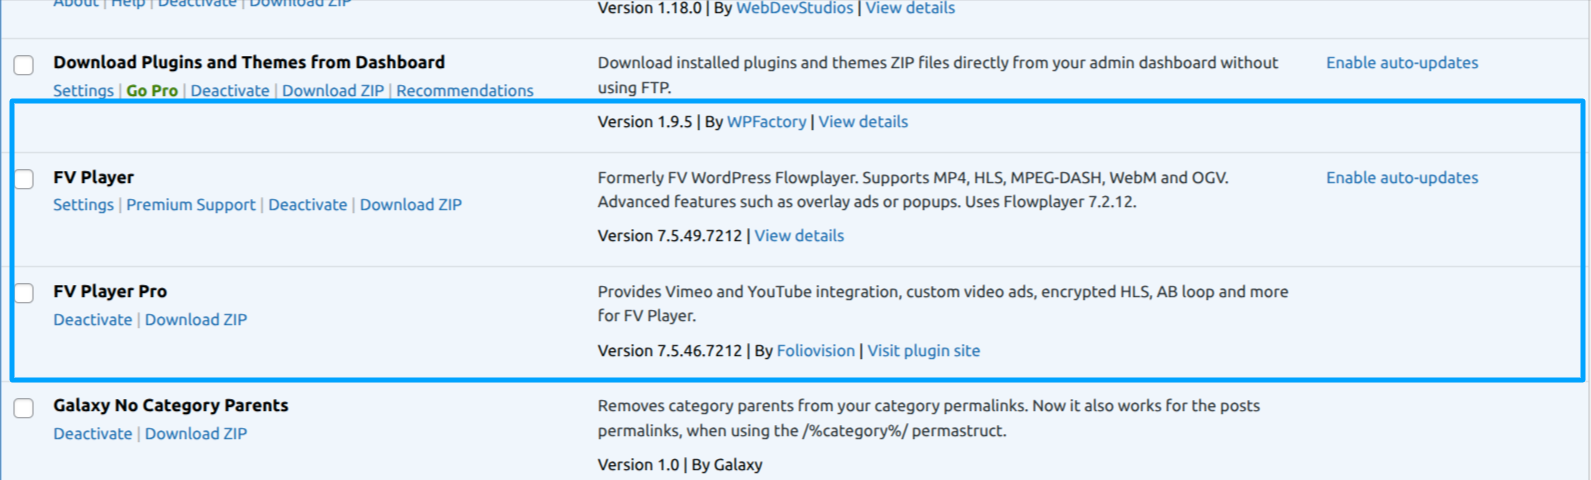Open Recommendations for Download Plugins and Themes
Screen dimensions: 1591x480
[x=464, y=91]
